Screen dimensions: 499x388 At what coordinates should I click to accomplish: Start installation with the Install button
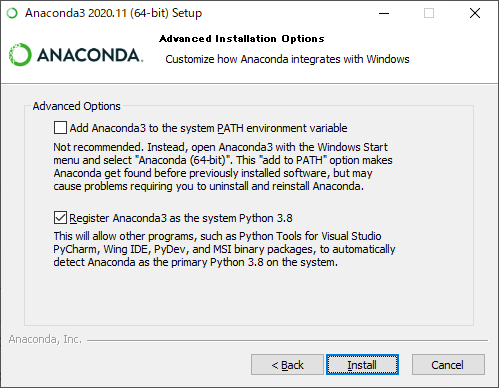click(362, 365)
